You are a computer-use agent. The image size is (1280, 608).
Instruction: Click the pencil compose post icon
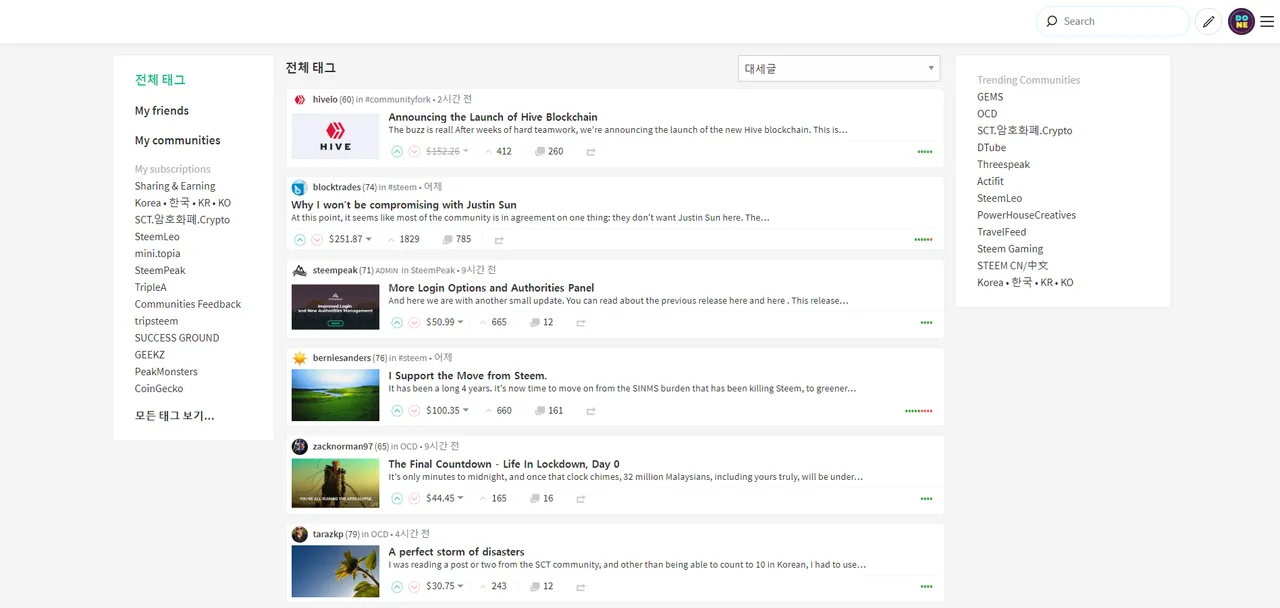coord(1209,21)
